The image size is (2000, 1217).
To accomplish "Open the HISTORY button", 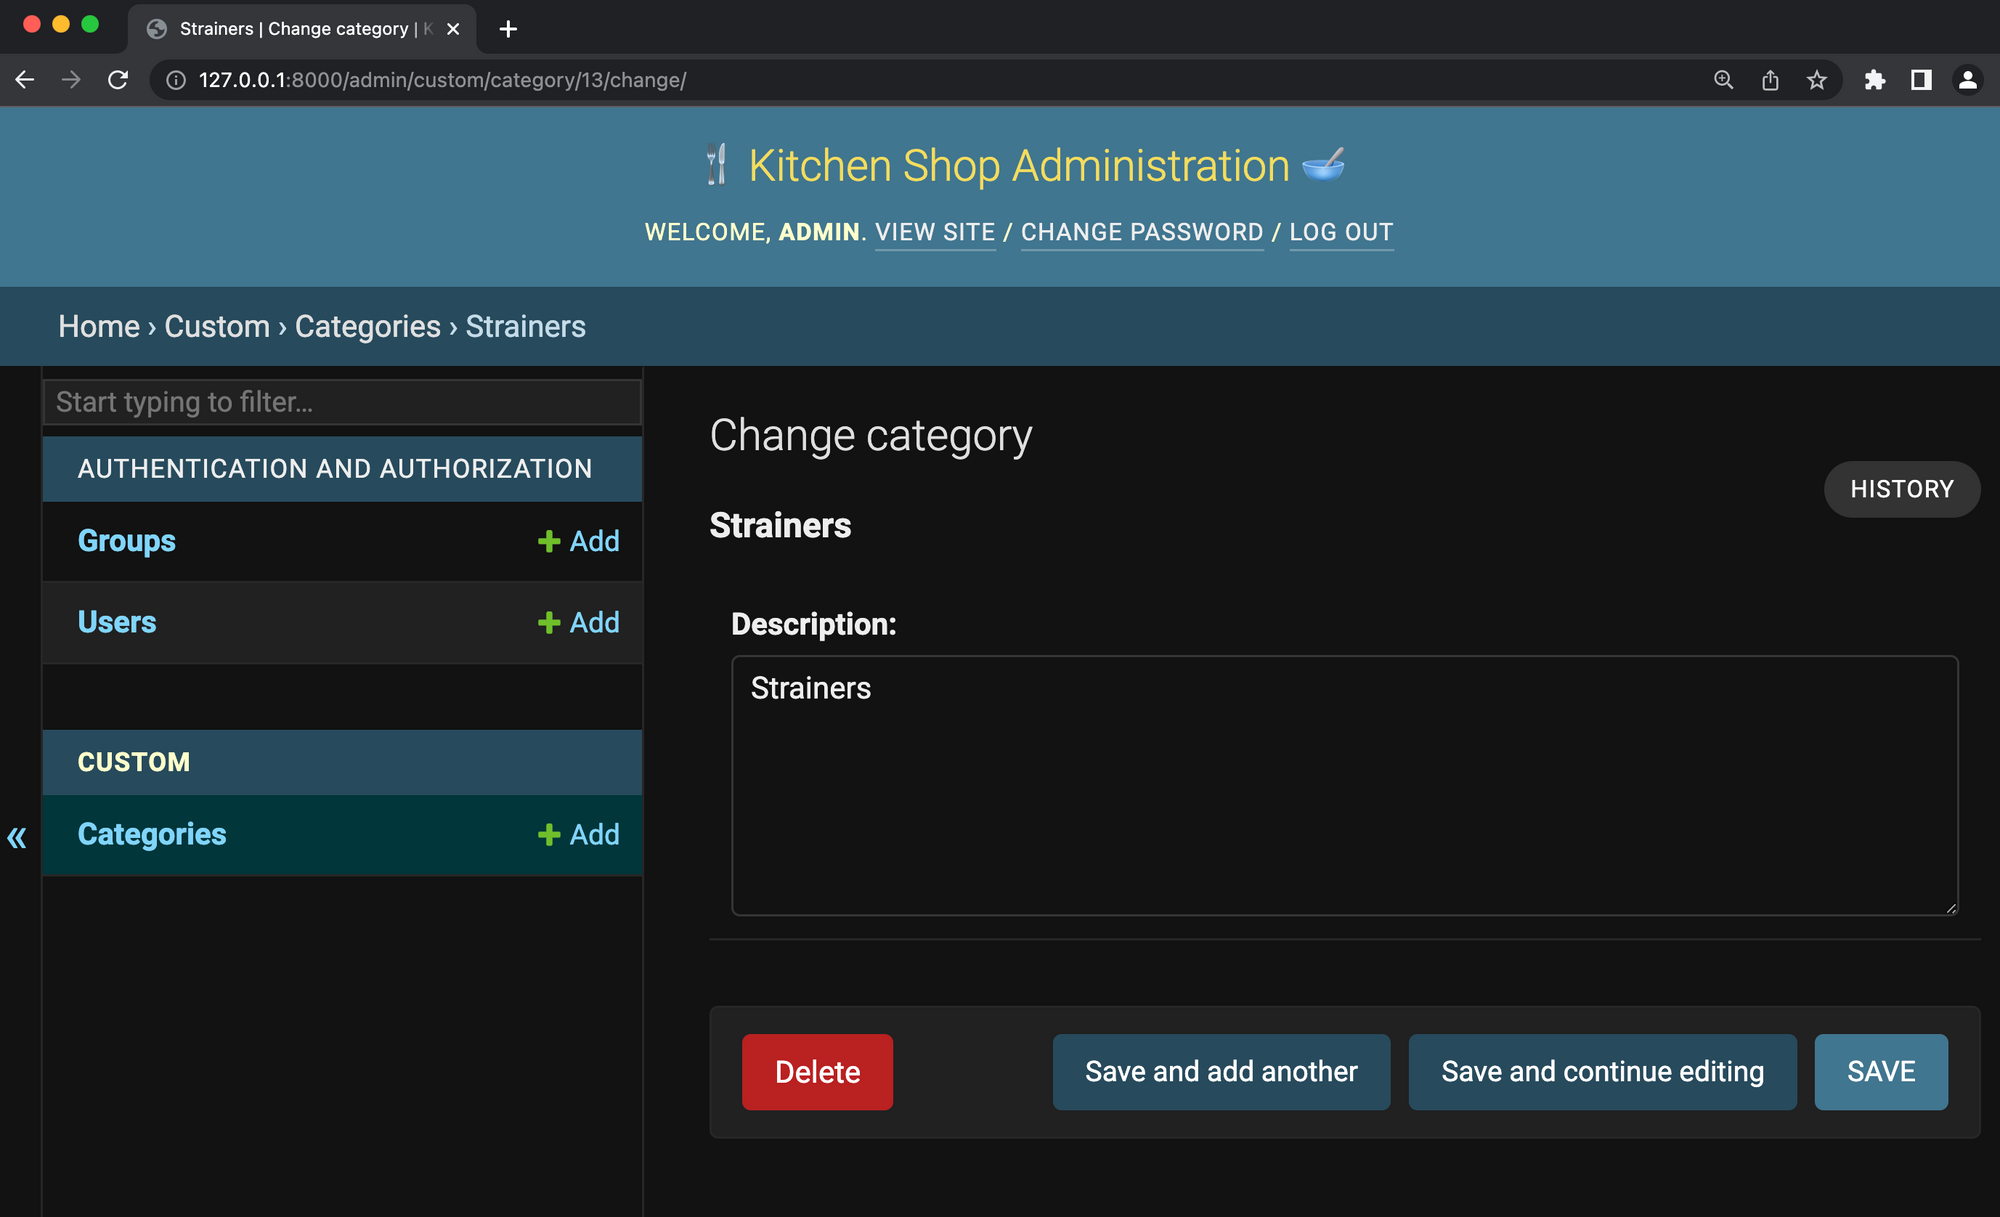I will coord(1902,489).
